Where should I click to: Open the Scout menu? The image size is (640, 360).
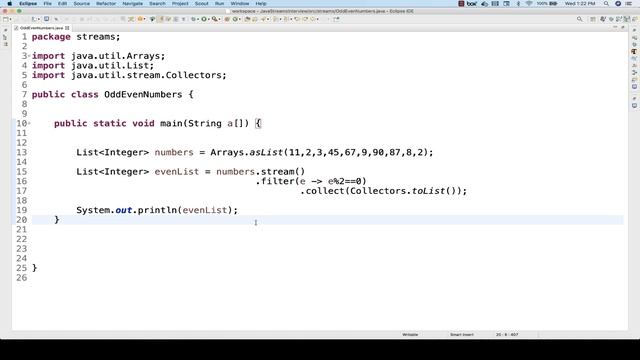point(202,4)
